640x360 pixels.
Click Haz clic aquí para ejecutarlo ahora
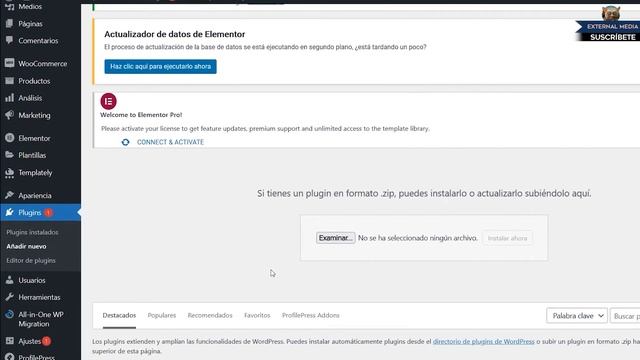(x=160, y=67)
